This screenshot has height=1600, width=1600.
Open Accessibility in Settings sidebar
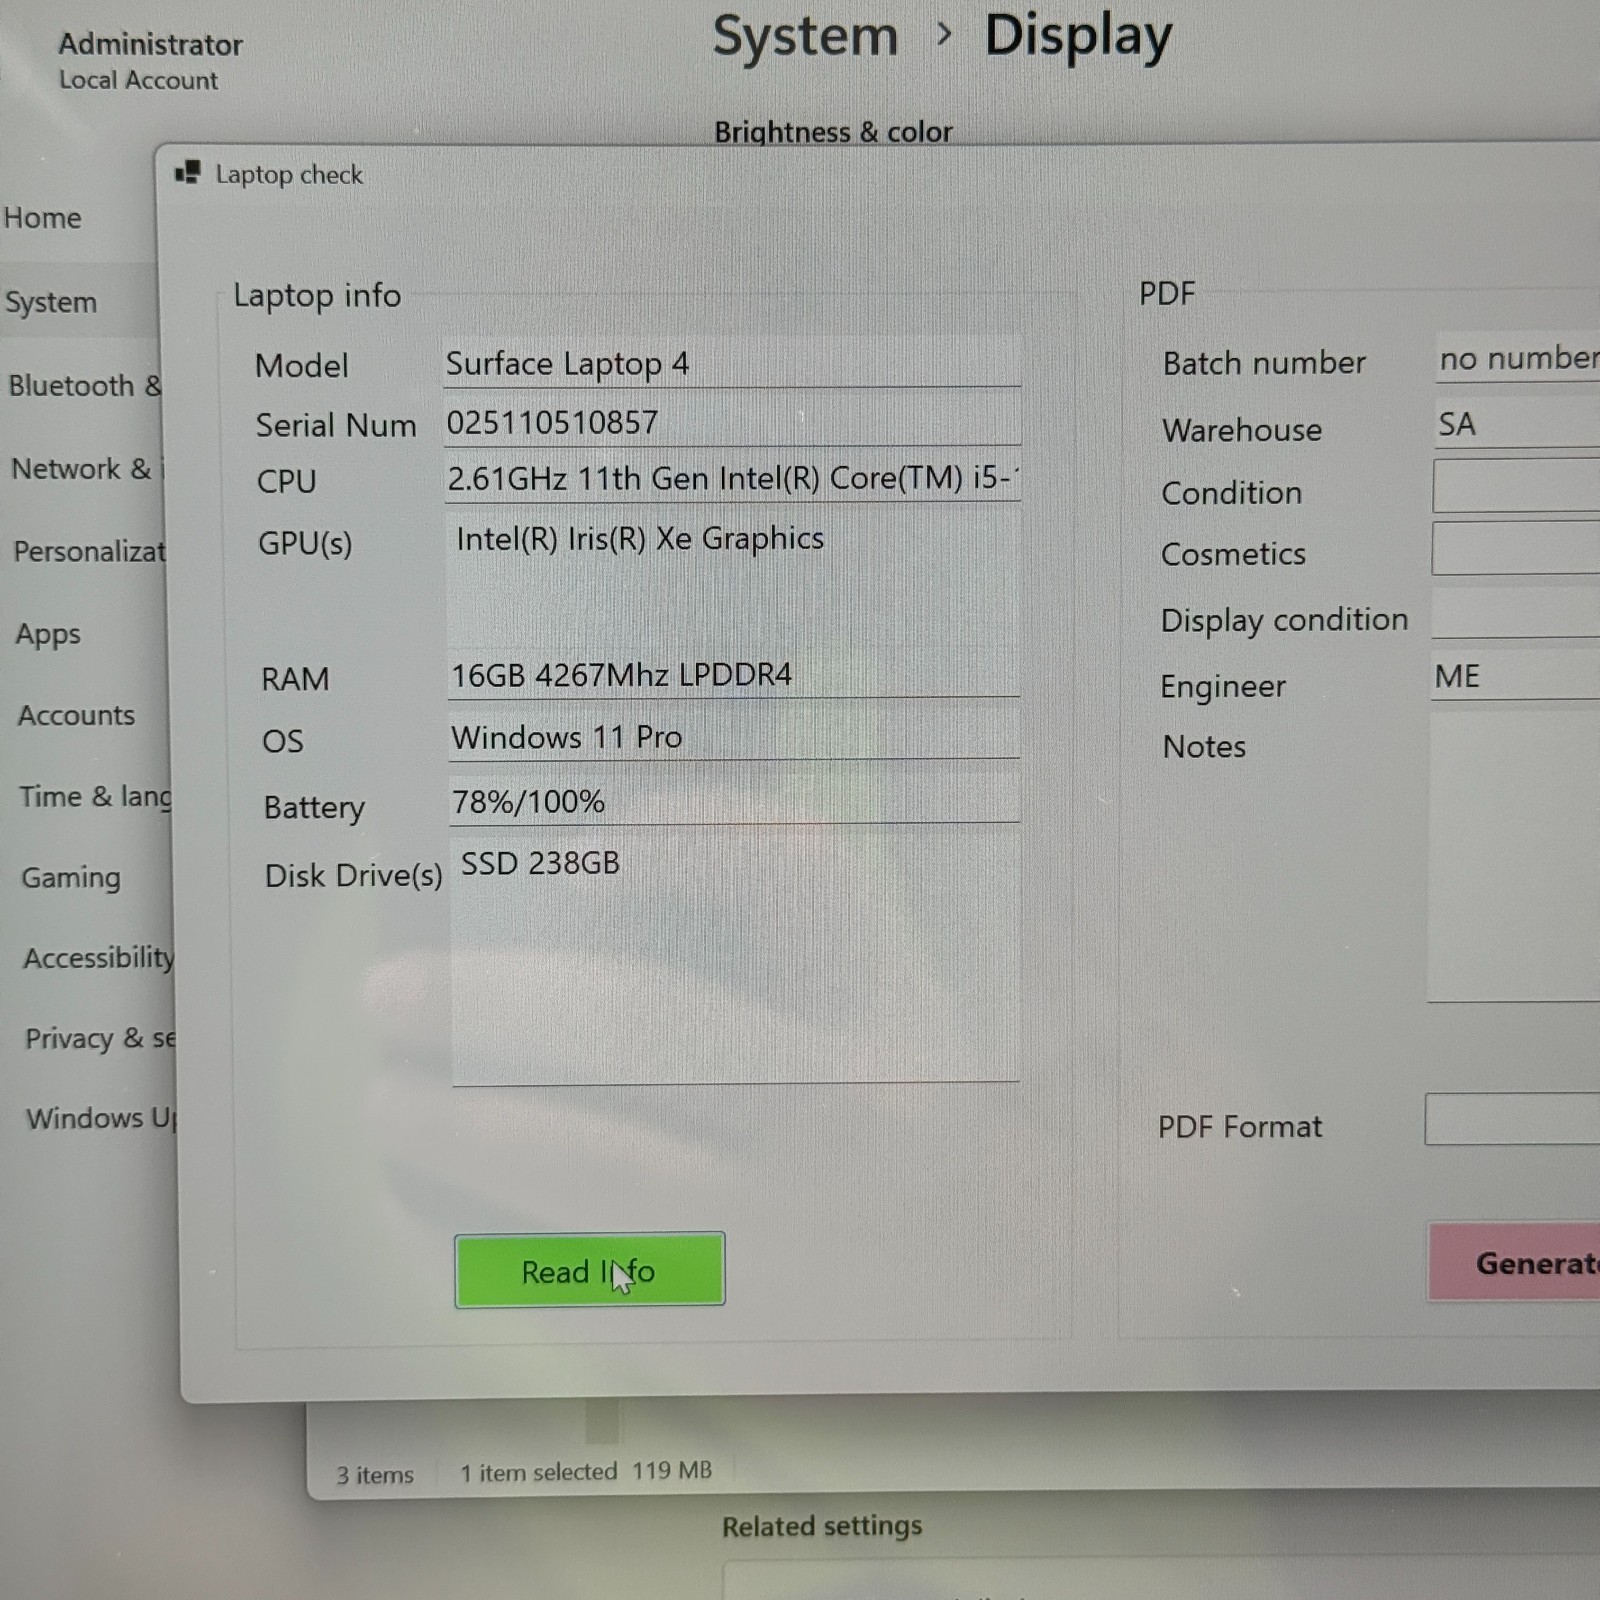(x=98, y=958)
